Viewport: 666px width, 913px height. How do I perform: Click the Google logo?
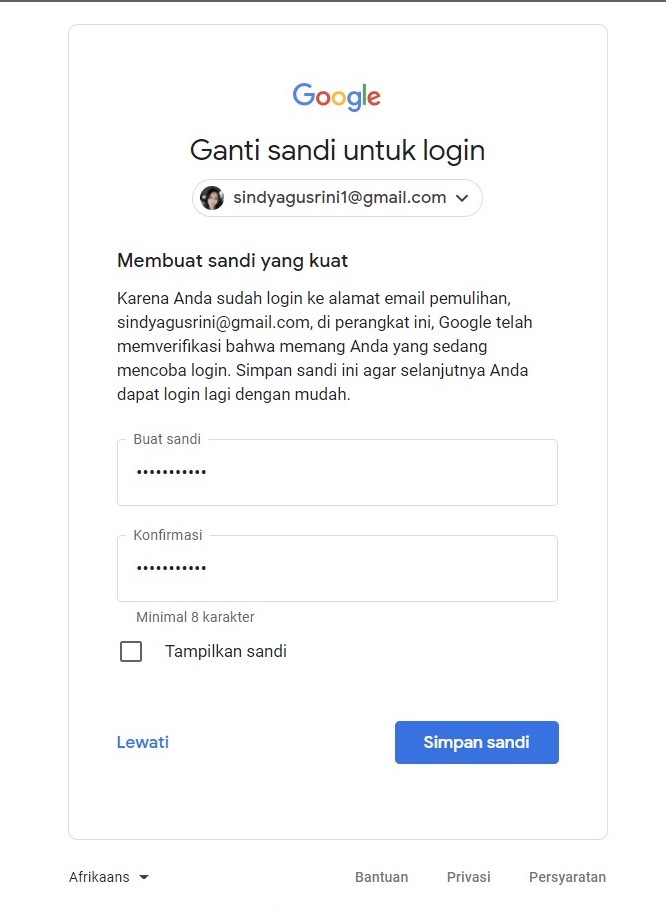pyautogui.click(x=336, y=97)
